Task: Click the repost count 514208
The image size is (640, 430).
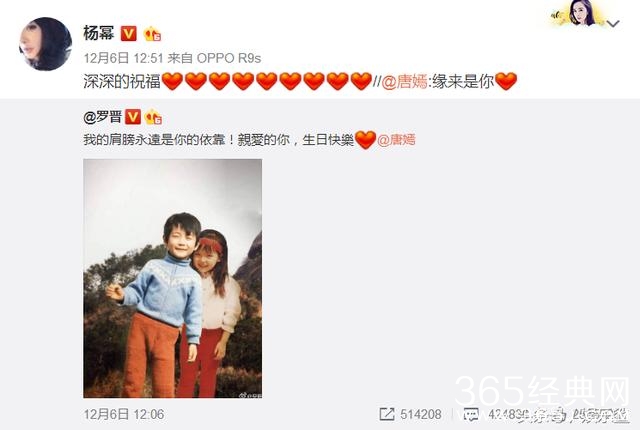Action: (x=421, y=414)
